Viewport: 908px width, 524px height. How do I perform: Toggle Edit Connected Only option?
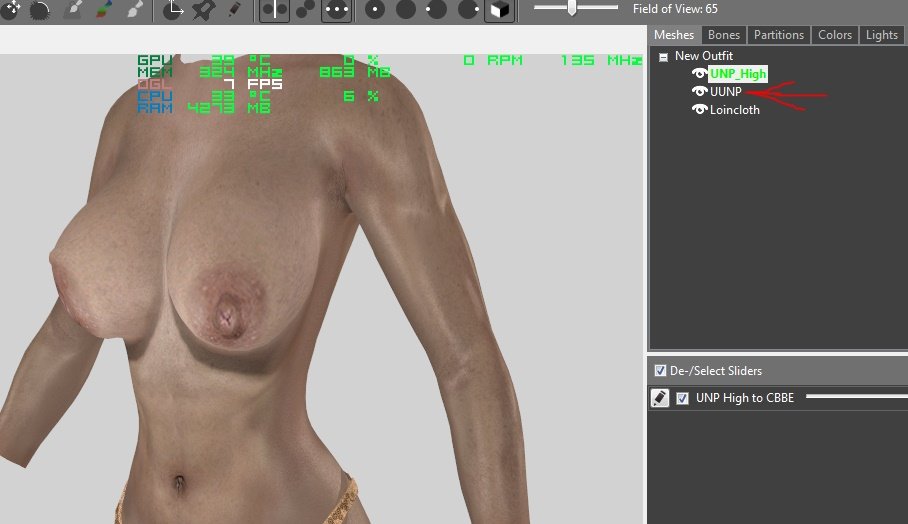pos(305,9)
